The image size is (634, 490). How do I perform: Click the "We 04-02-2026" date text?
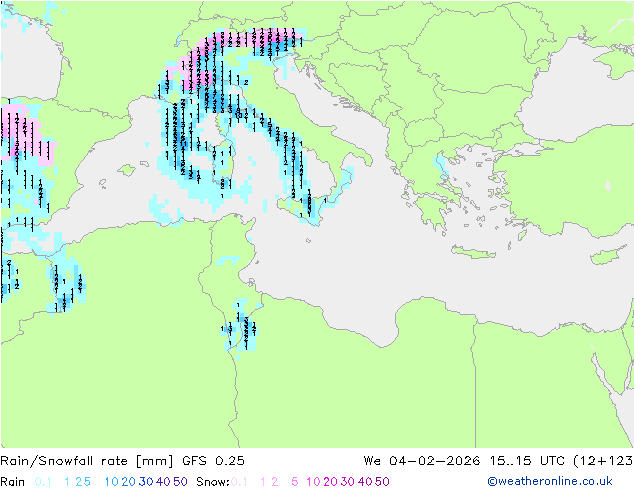(x=422, y=461)
